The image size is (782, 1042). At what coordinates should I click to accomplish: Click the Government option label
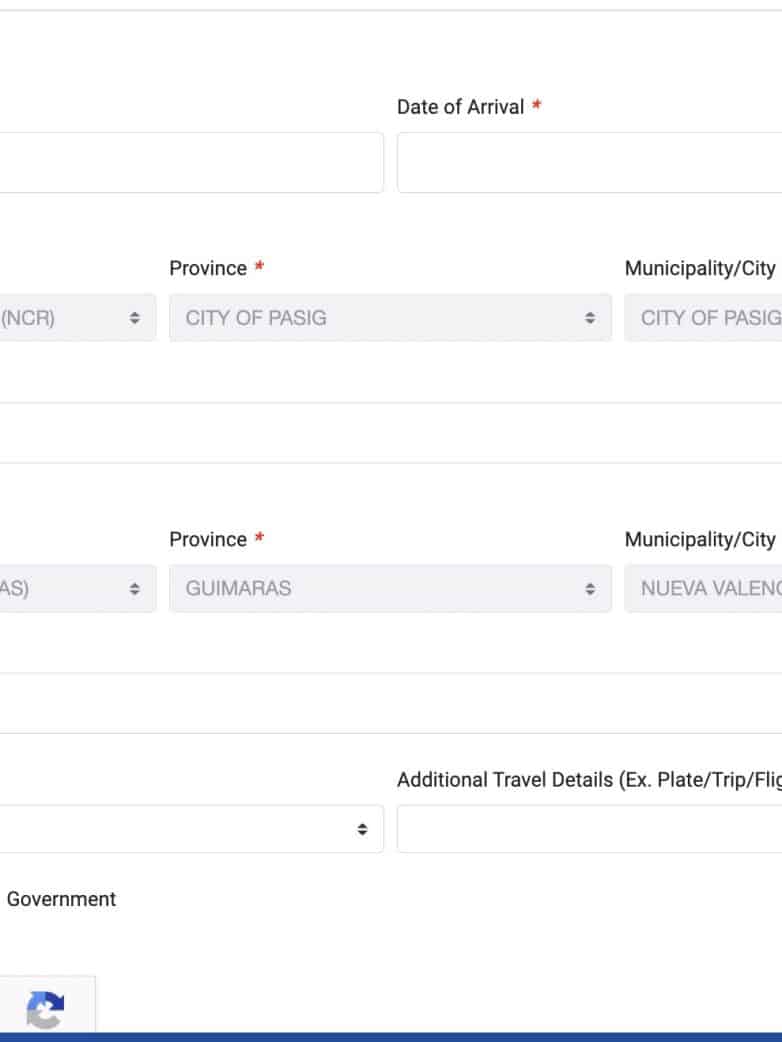pyautogui.click(x=61, y=899)
